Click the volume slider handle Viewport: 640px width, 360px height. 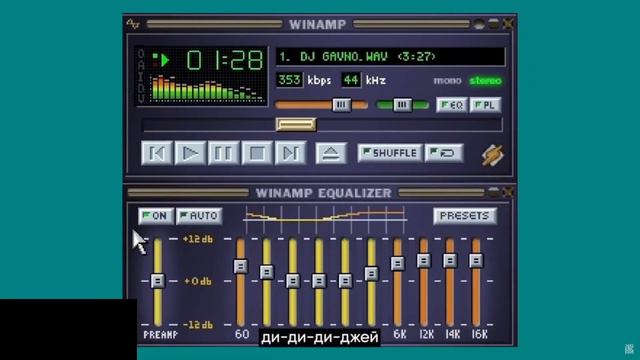(x=342, y=105)
